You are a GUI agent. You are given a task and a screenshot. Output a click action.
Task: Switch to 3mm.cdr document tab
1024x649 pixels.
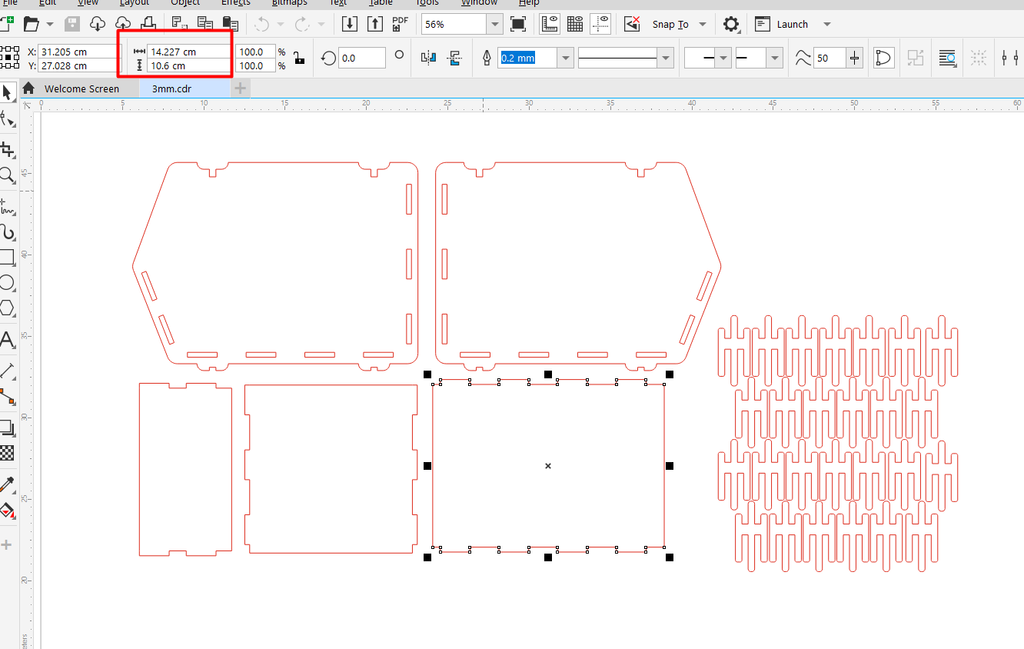pyautogui.click(x=172, y=89)
